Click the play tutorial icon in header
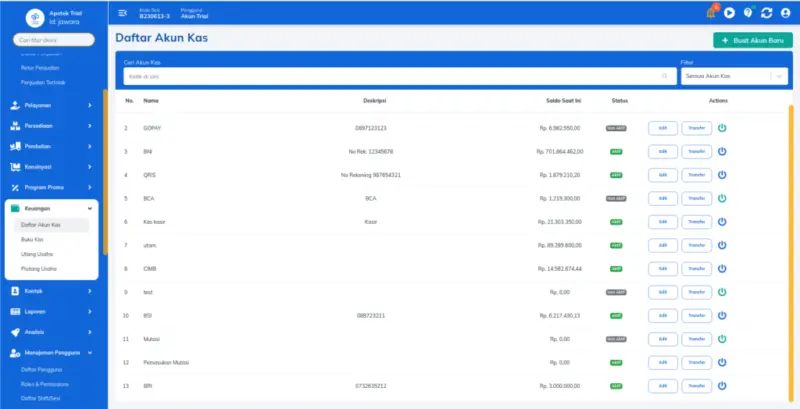800x409 pixels. coord(730,13)
